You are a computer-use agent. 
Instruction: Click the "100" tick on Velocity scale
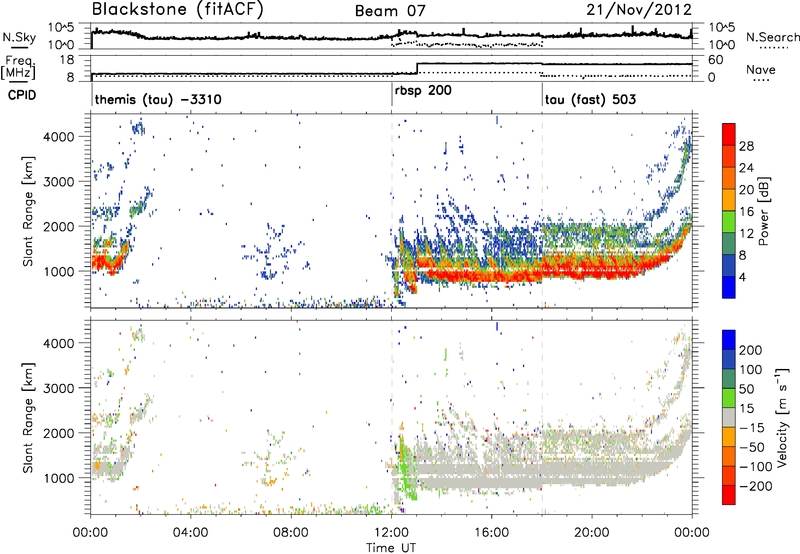coord(751,370)
